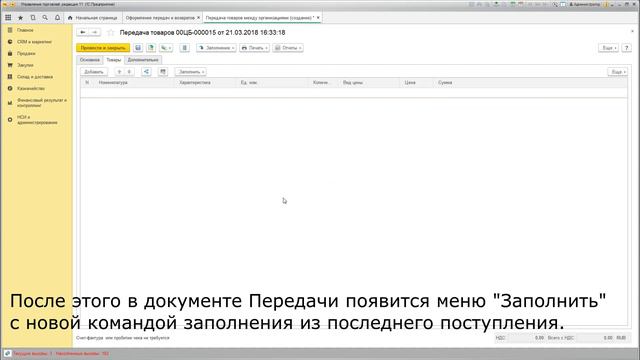Open the Начальная страница tab
640x360 pixels.
point(93,18)
